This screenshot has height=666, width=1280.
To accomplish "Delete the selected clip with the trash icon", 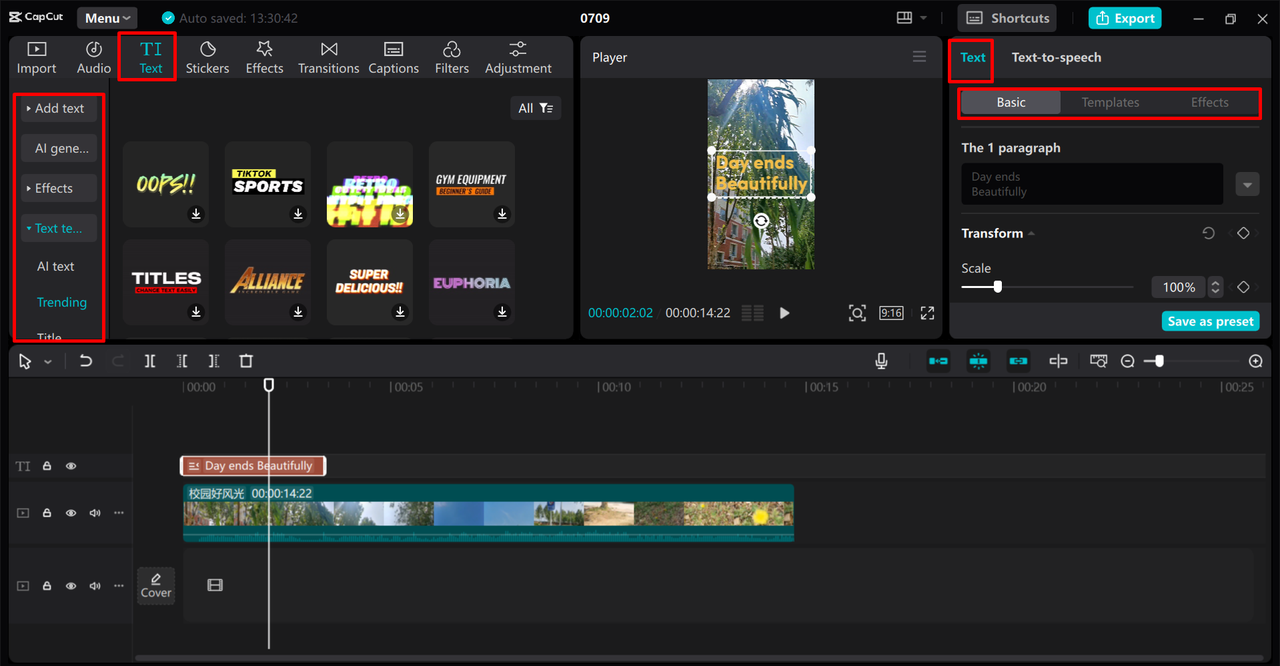I will 246,361.
